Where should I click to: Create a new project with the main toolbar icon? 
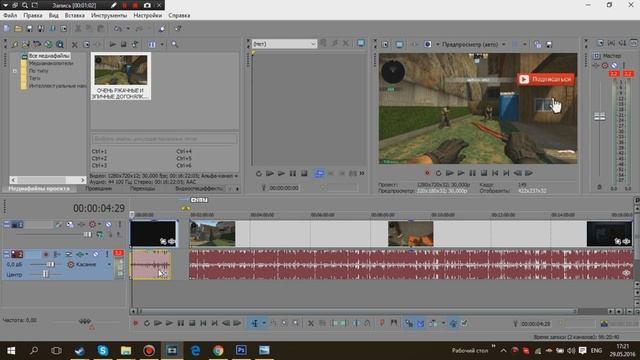[x=7, y=29]
